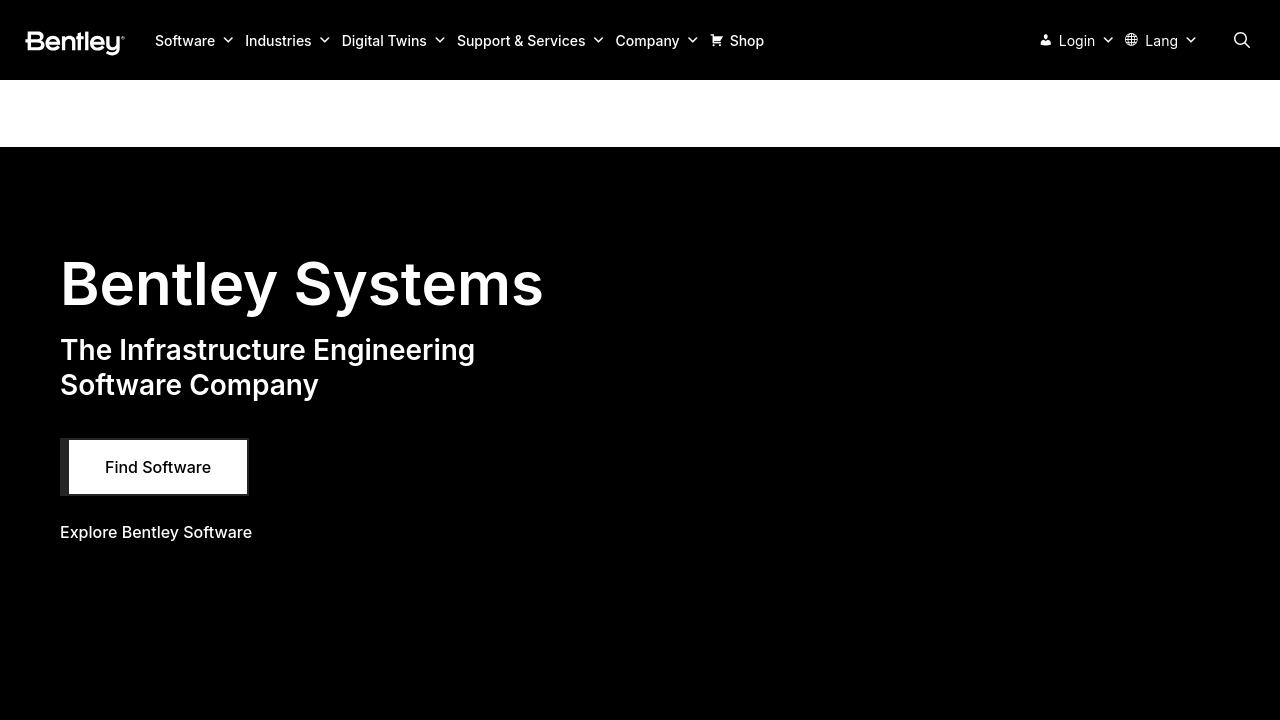
Task: Click the Bentley logo
Action: [x=75, y=42]
